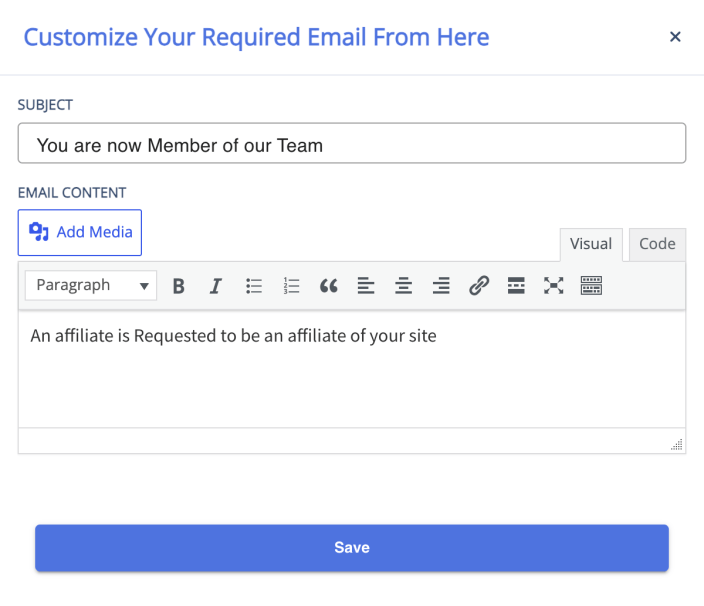
Task: Open the Paragraph format dropdown
Action: [91, 285]
